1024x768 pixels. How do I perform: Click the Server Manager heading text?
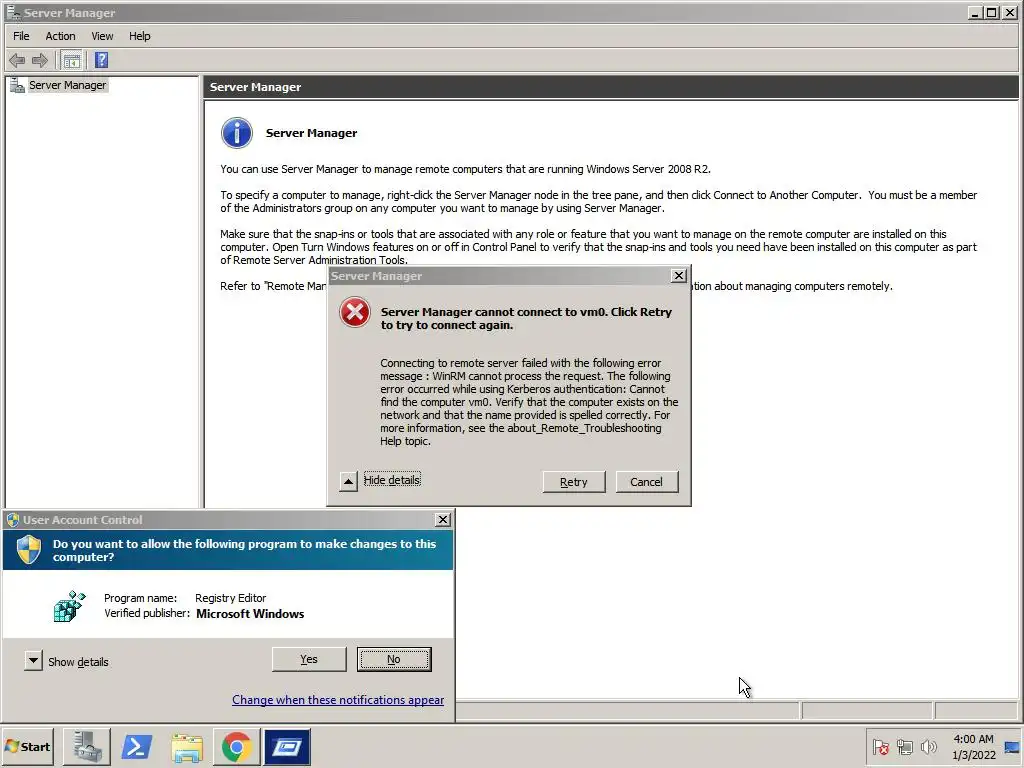(x=311, y=133)
